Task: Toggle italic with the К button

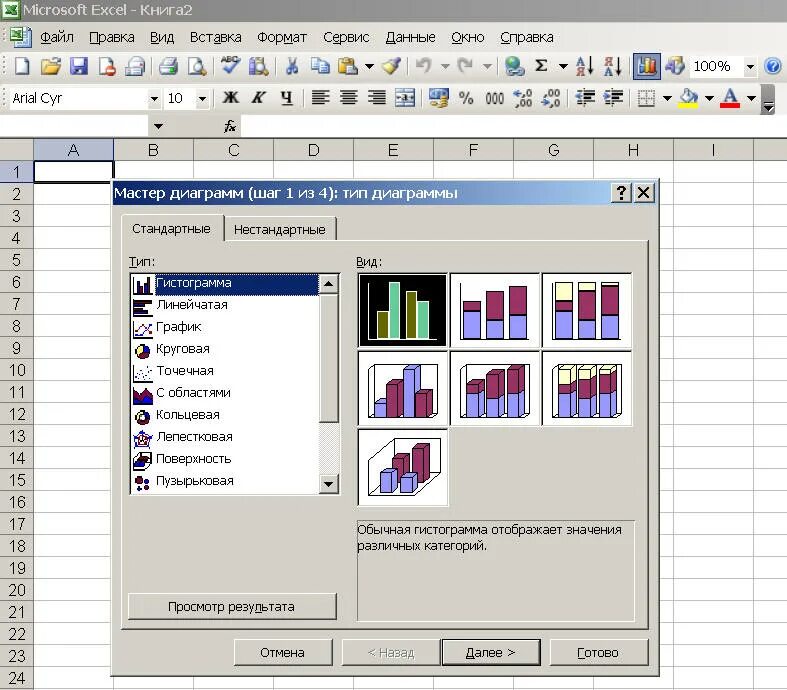Action: pyautogui.click(x=258, y=98)
